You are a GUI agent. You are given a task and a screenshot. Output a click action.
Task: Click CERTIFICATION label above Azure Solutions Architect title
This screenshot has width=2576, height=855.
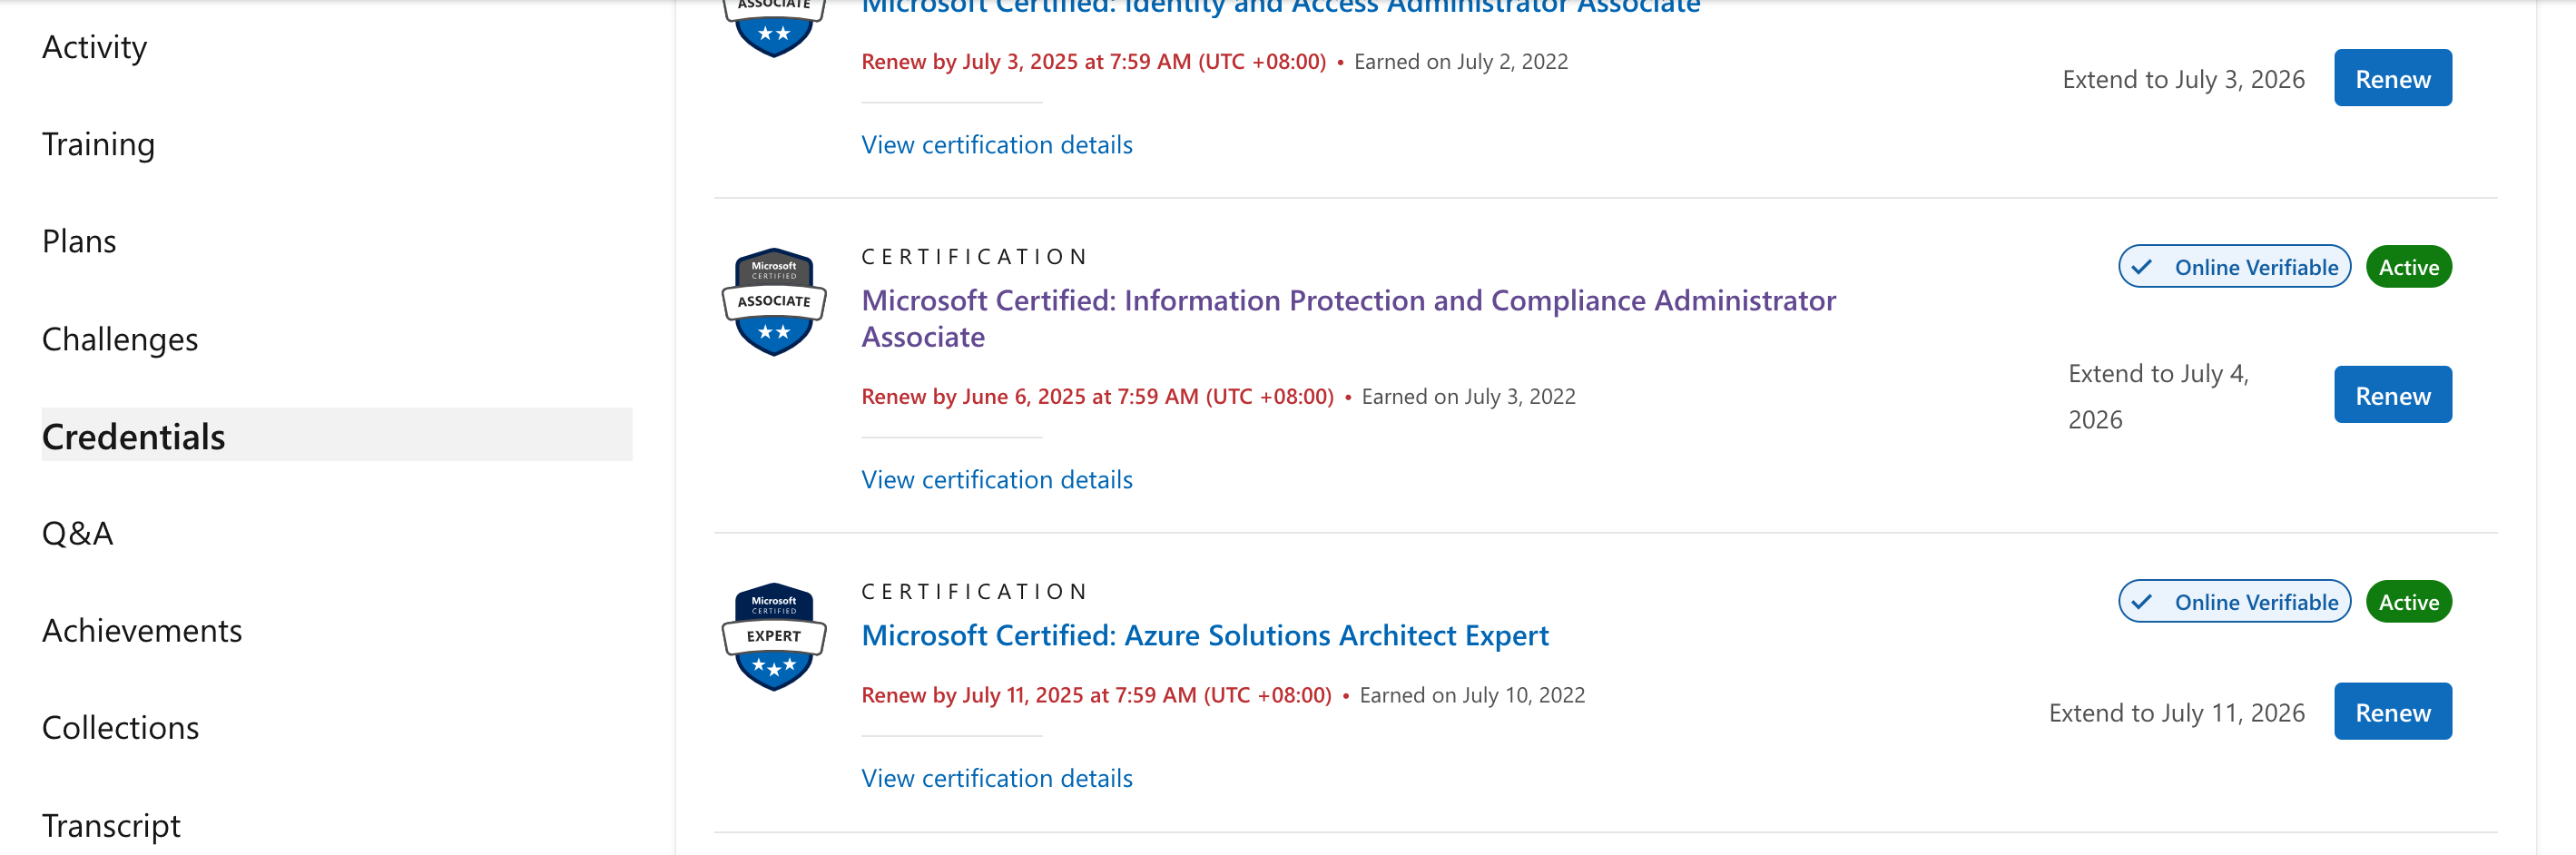point(974,592)
